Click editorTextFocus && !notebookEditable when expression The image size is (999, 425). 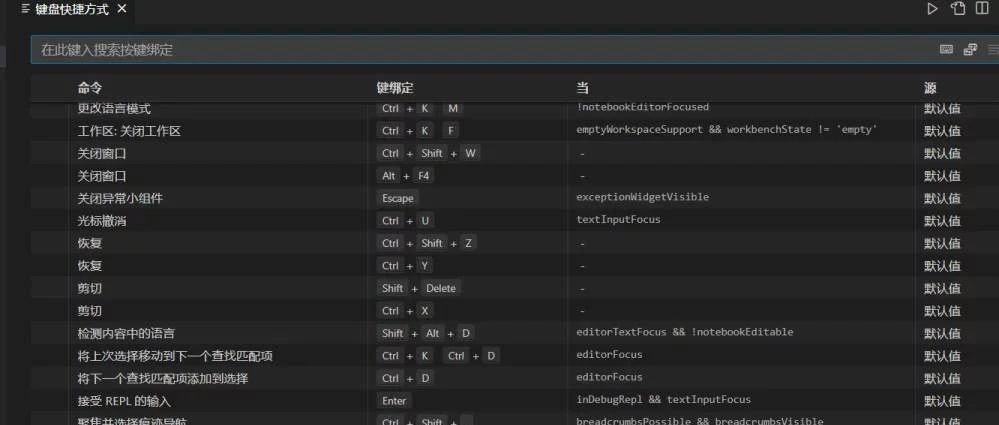click(684, 332)
